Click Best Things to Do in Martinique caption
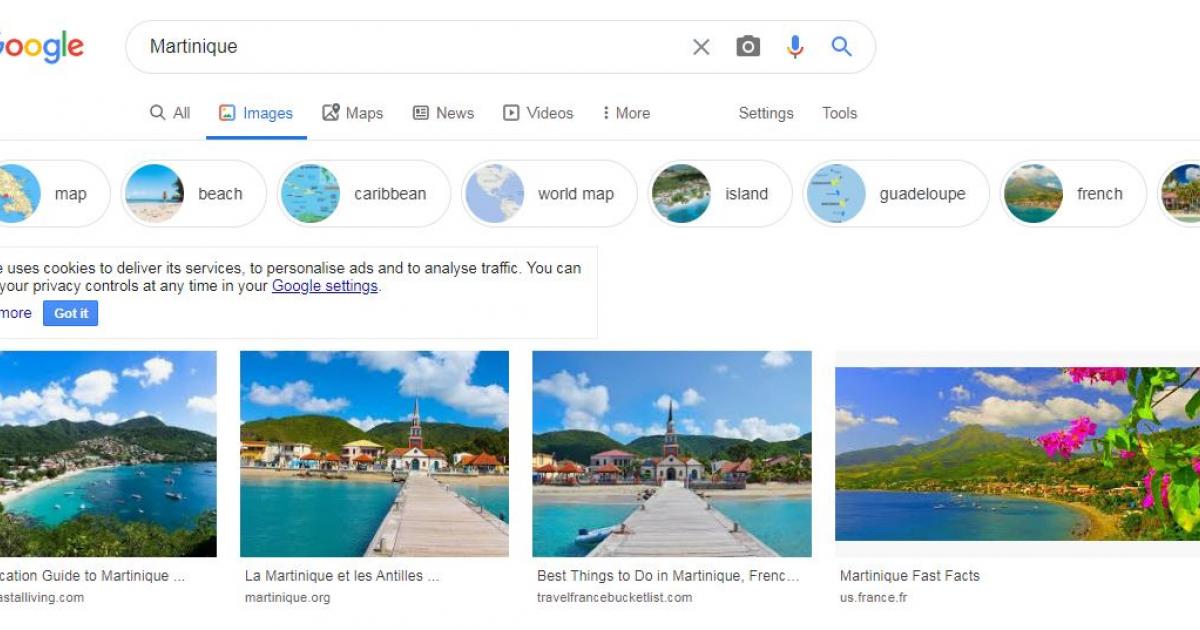Screen dimensions: 1200x630 click(668, 576)
